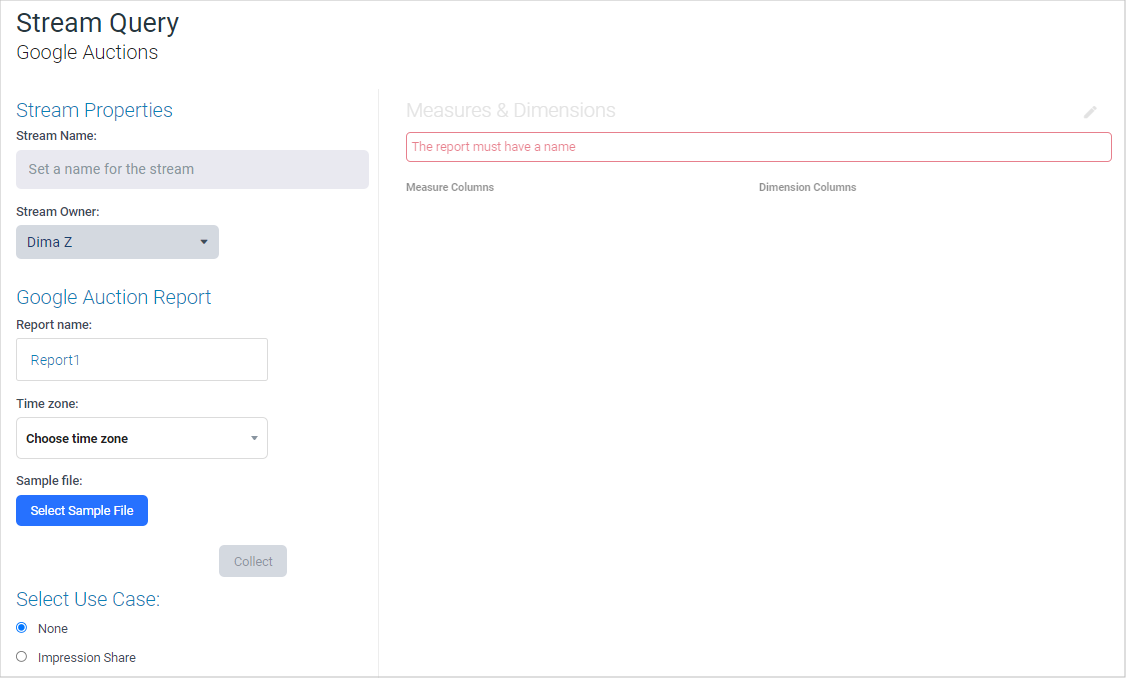The height and width of the screenshot is (678, 1126).
Task: Click the Dimension Columns header
Action: point(807,187)
